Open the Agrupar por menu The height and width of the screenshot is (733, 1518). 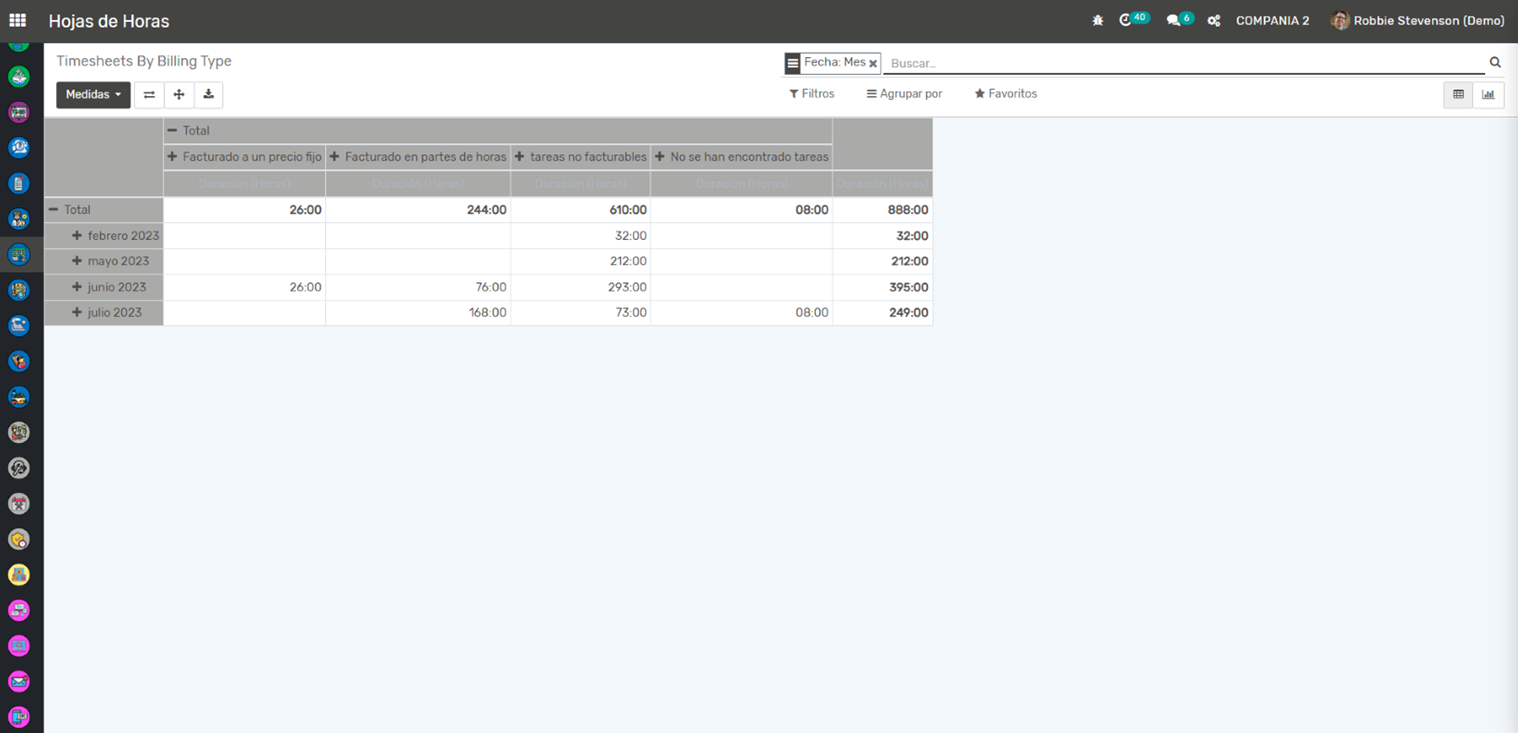point(904,94)
